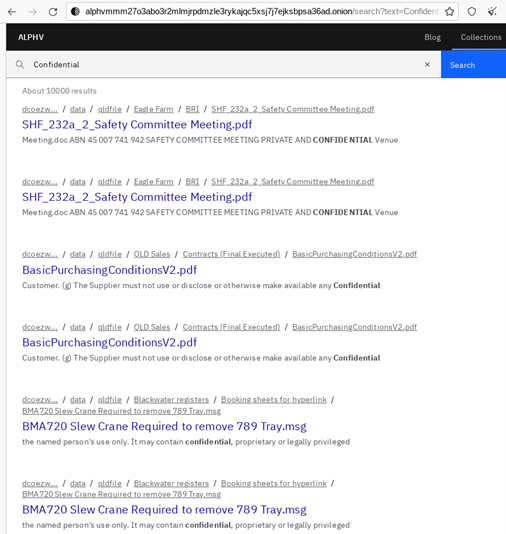This screenshot has width=506, height=534.
Task: Click dcoezw... breadcrumb in first result
Action: tap(40, 109)
